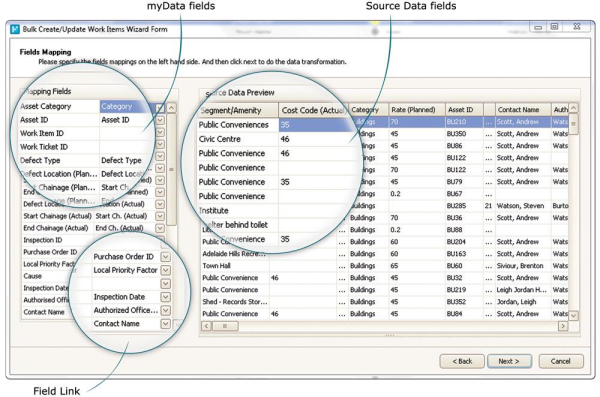Viewport: 600px width, 397px height.
Task: Click the data preview horizontal scrollbar right arrow
Action: [x=562, y=326]
